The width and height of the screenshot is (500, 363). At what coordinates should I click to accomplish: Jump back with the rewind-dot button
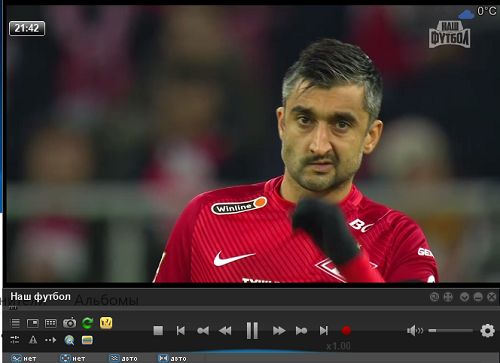203,331
